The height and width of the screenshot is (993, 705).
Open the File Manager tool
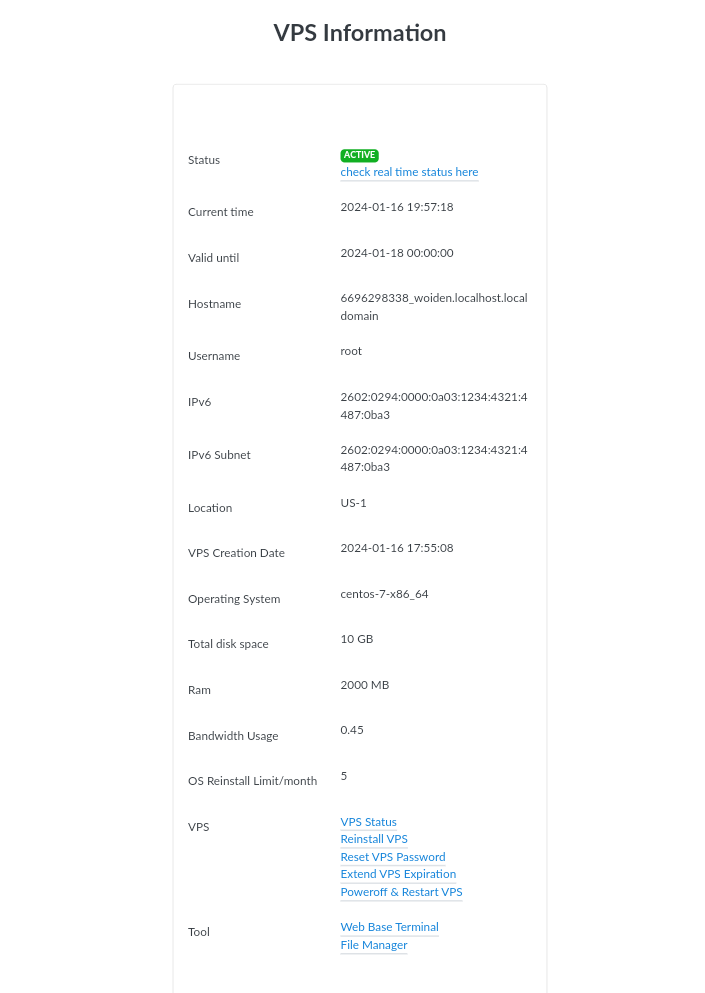[x=374, y=945]
